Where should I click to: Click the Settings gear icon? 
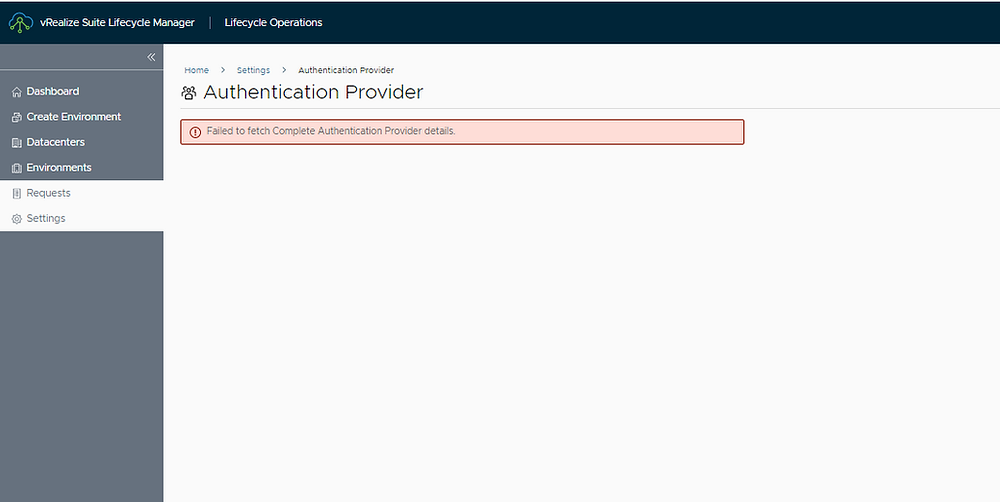(17, 219)
